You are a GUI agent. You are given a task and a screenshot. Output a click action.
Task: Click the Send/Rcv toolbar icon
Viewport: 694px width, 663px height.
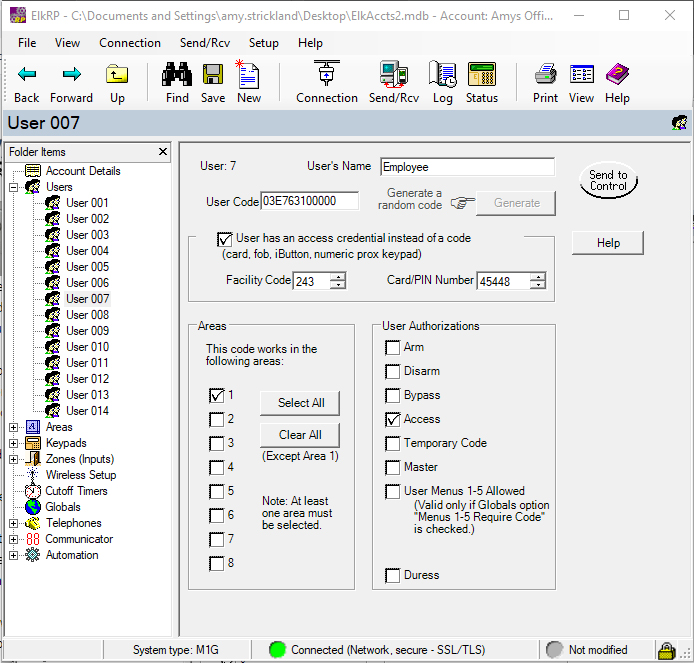[x=393, y=76]
